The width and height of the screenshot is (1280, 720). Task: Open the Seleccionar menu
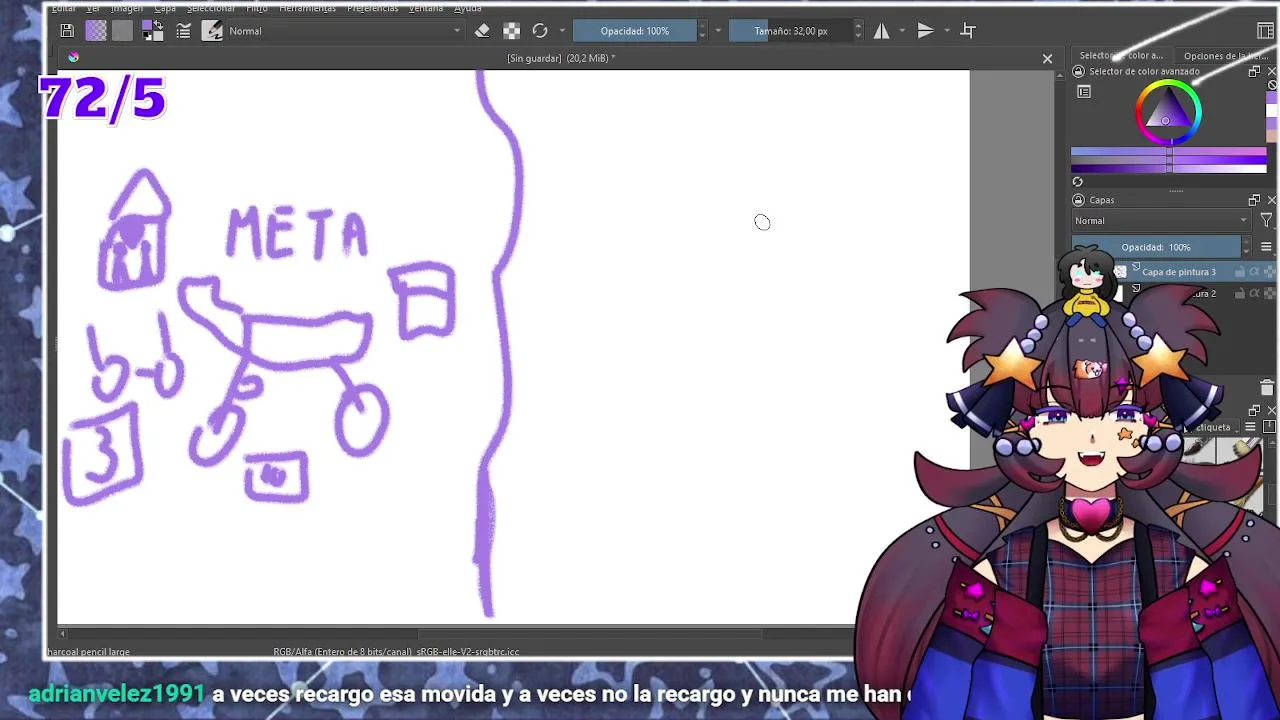click(211, 8)
